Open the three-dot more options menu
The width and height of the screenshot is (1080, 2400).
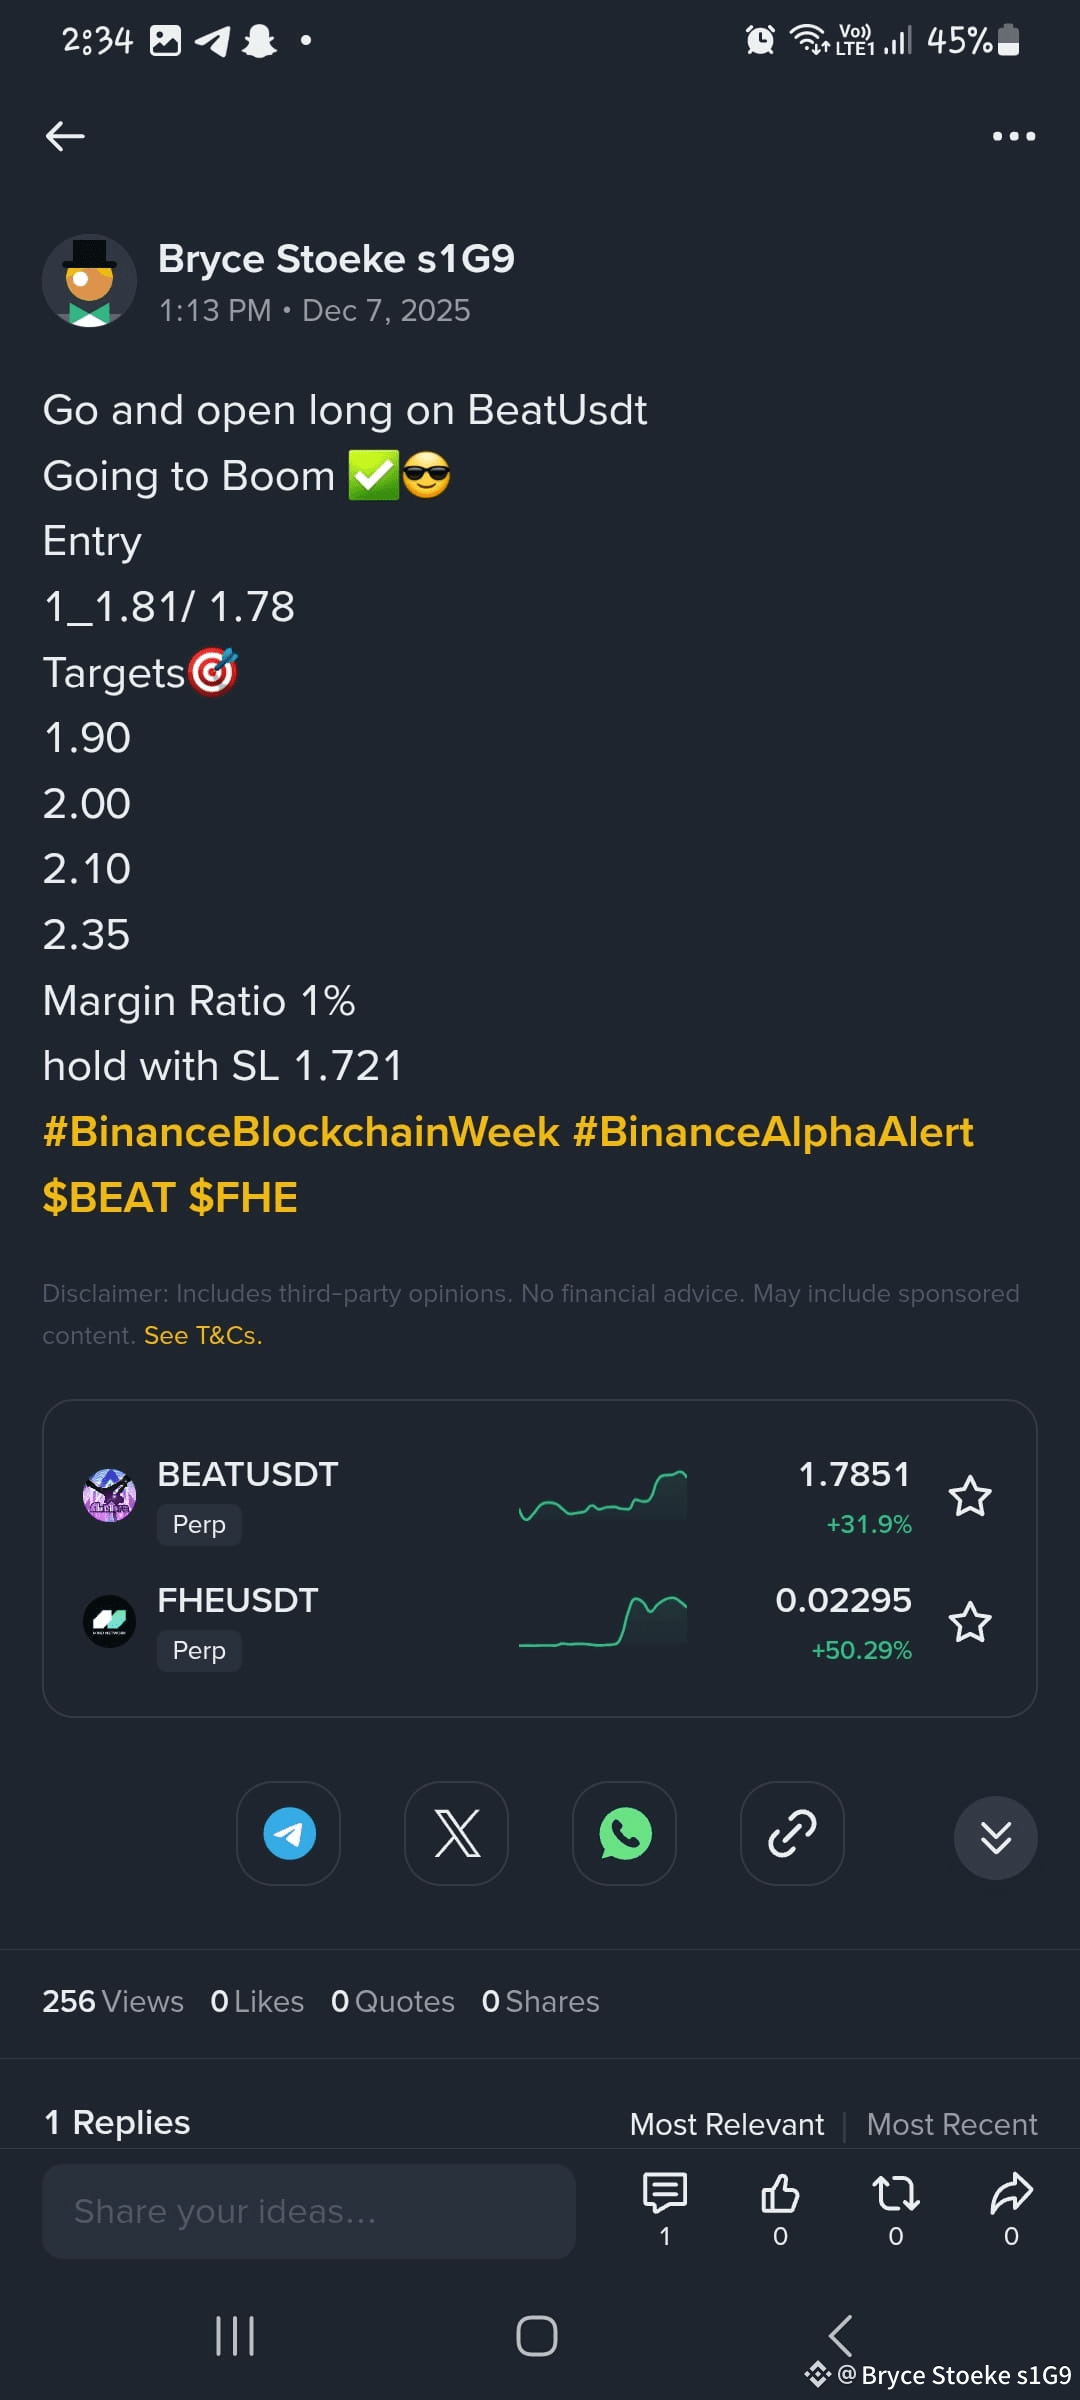coord(1013,136)
